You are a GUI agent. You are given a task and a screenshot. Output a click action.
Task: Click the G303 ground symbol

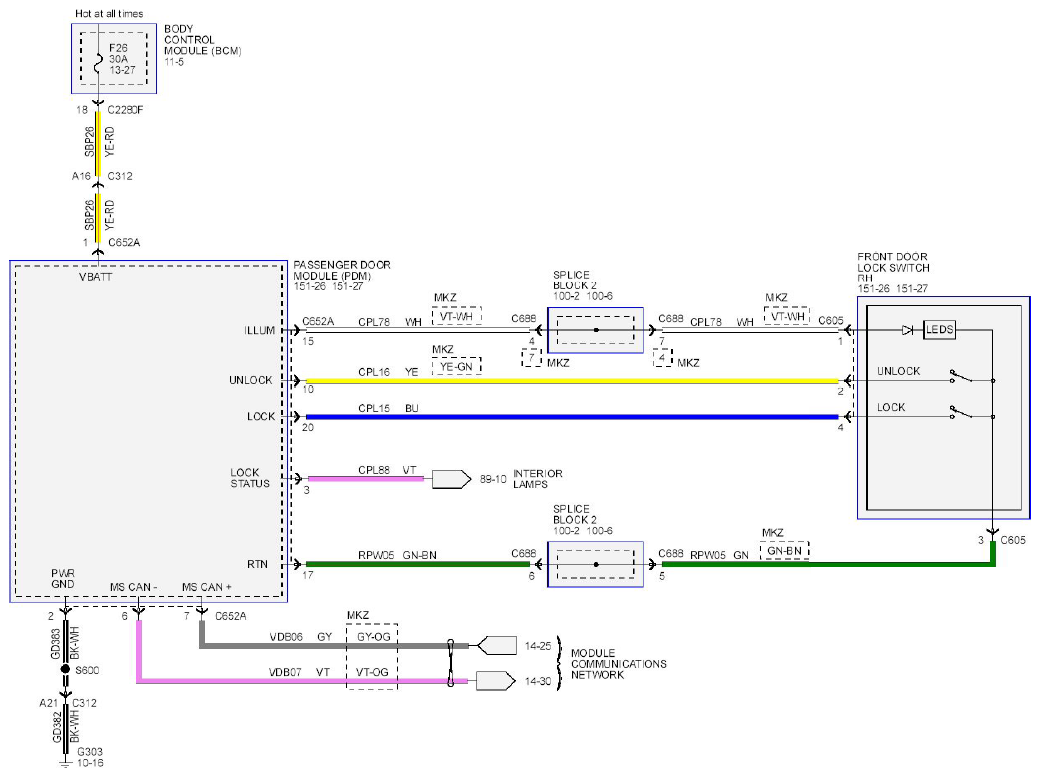click(x=65, y=763)
